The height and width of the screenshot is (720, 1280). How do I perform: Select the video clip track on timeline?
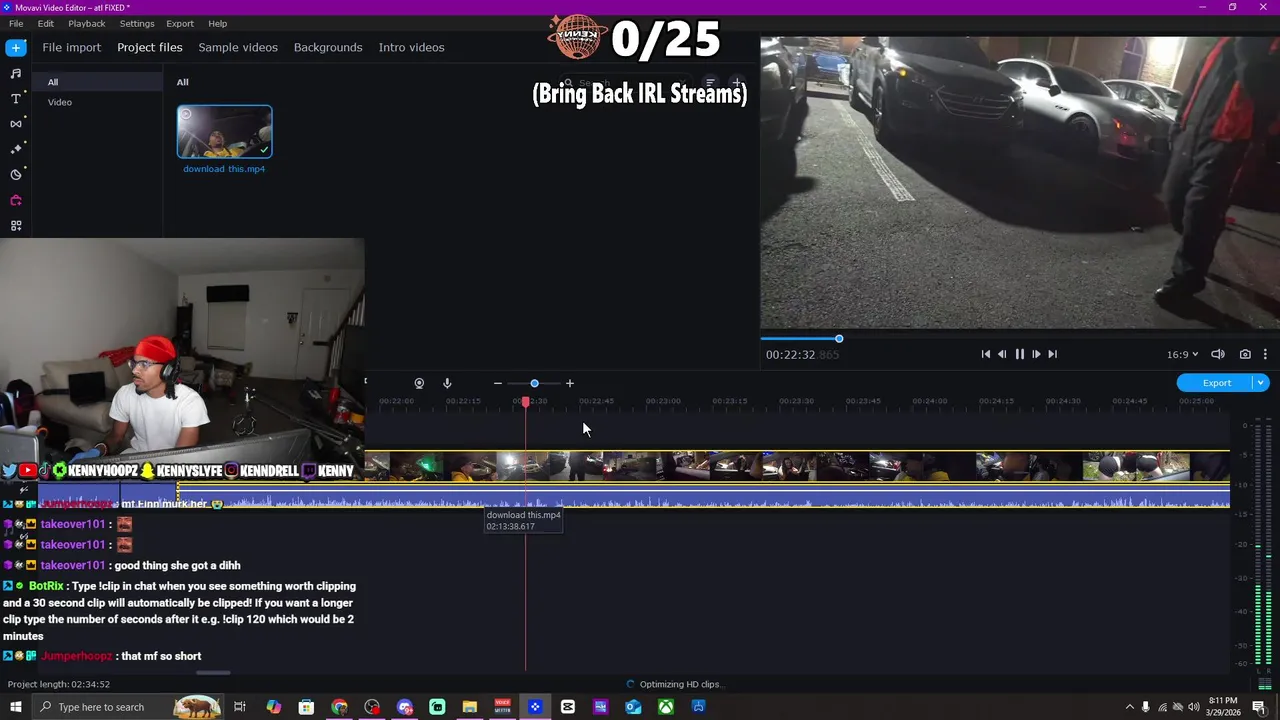797,466
